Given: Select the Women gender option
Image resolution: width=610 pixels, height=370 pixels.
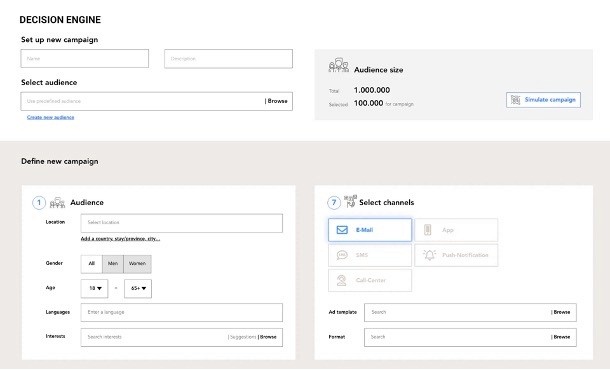Looking at the screenshot, I should tap(137, 264).
